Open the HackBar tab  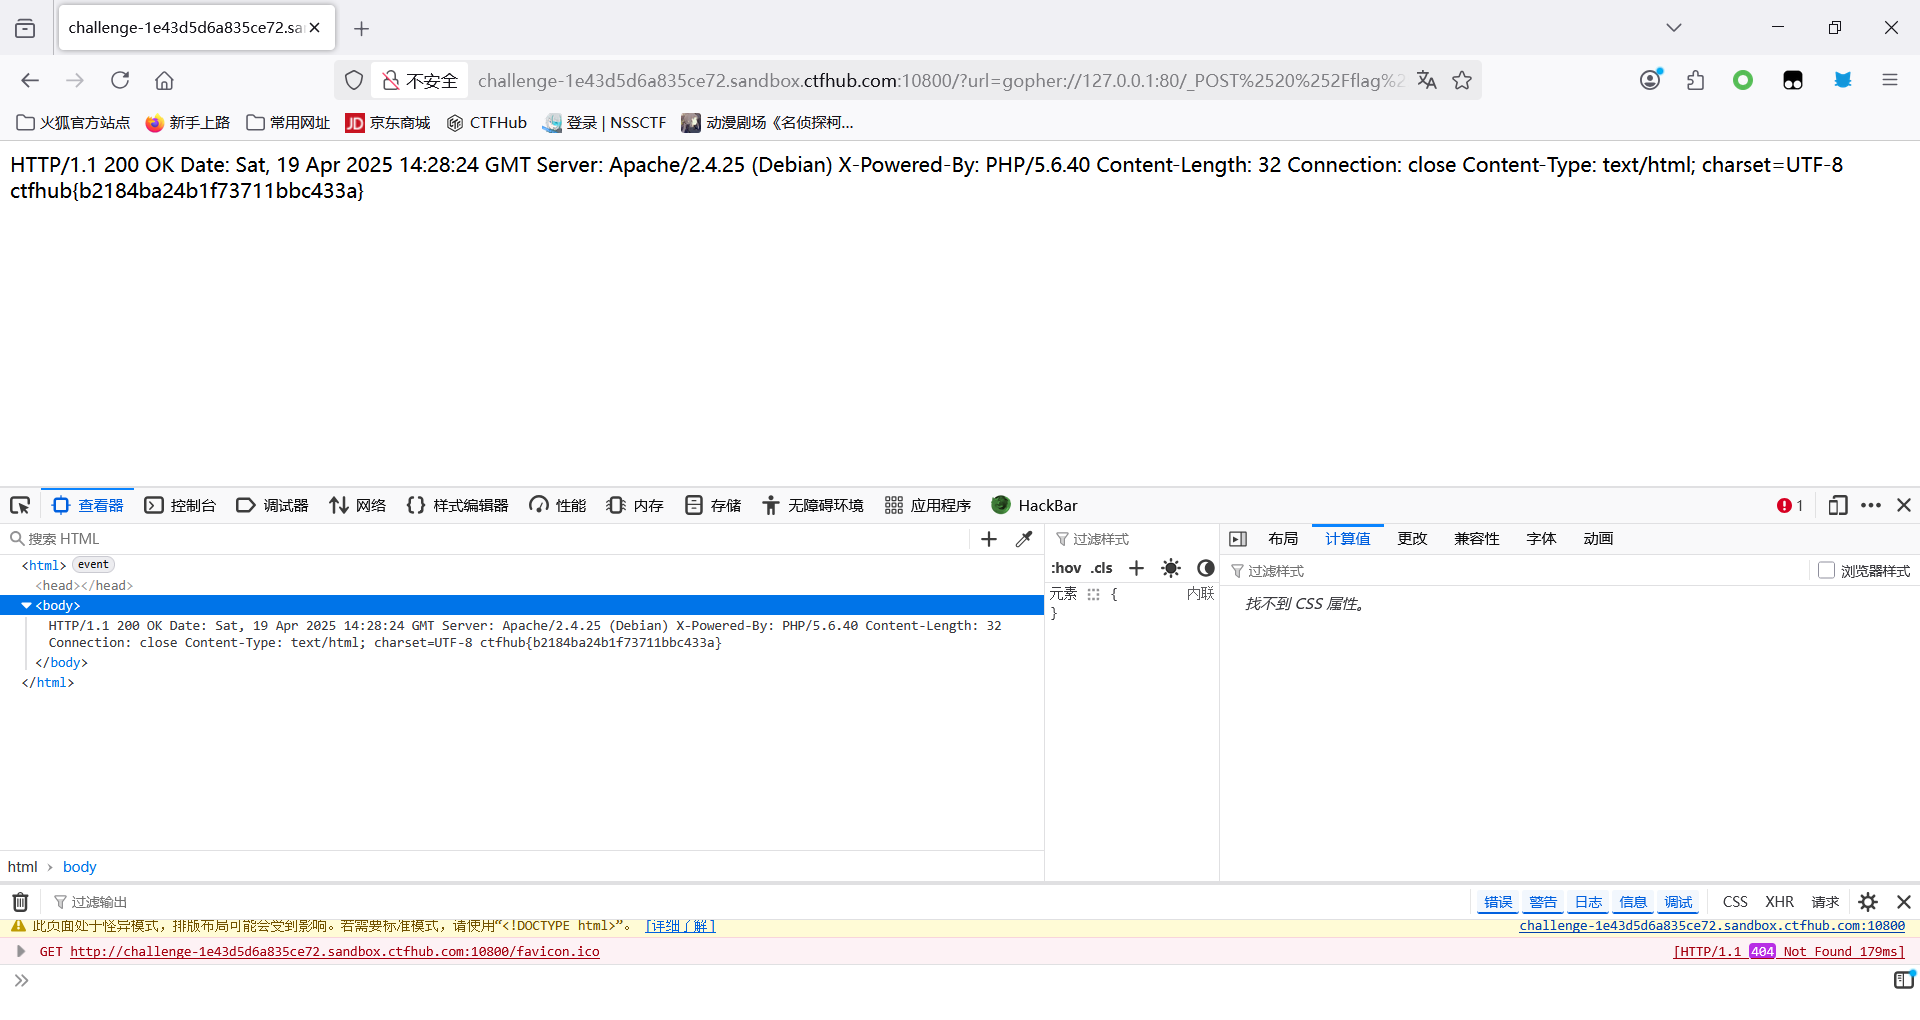point(1035,505)
